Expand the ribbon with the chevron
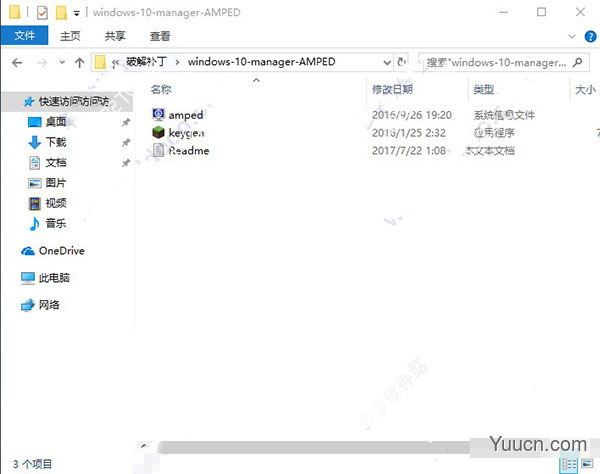Viewport: 600px width, 474px height. pos(572,36)
